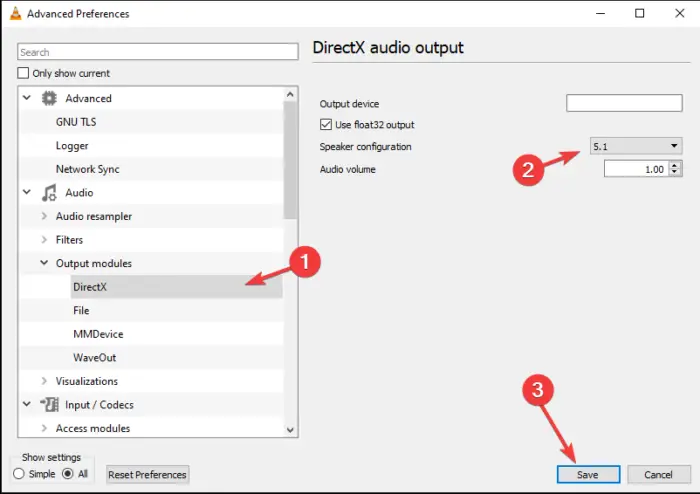Select the MMDevice output module
The width and height of the screenshot is (700, 494).
(98, 334)
